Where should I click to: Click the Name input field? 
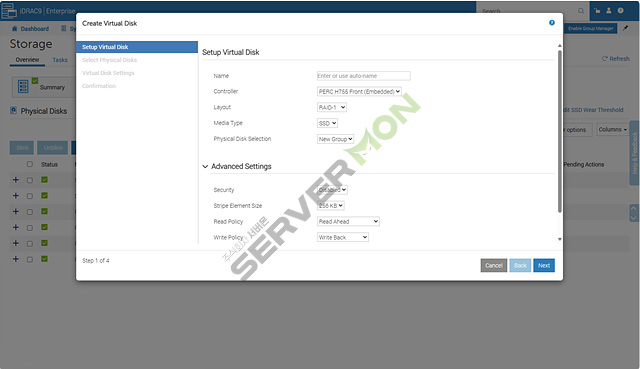pos(364,76)
